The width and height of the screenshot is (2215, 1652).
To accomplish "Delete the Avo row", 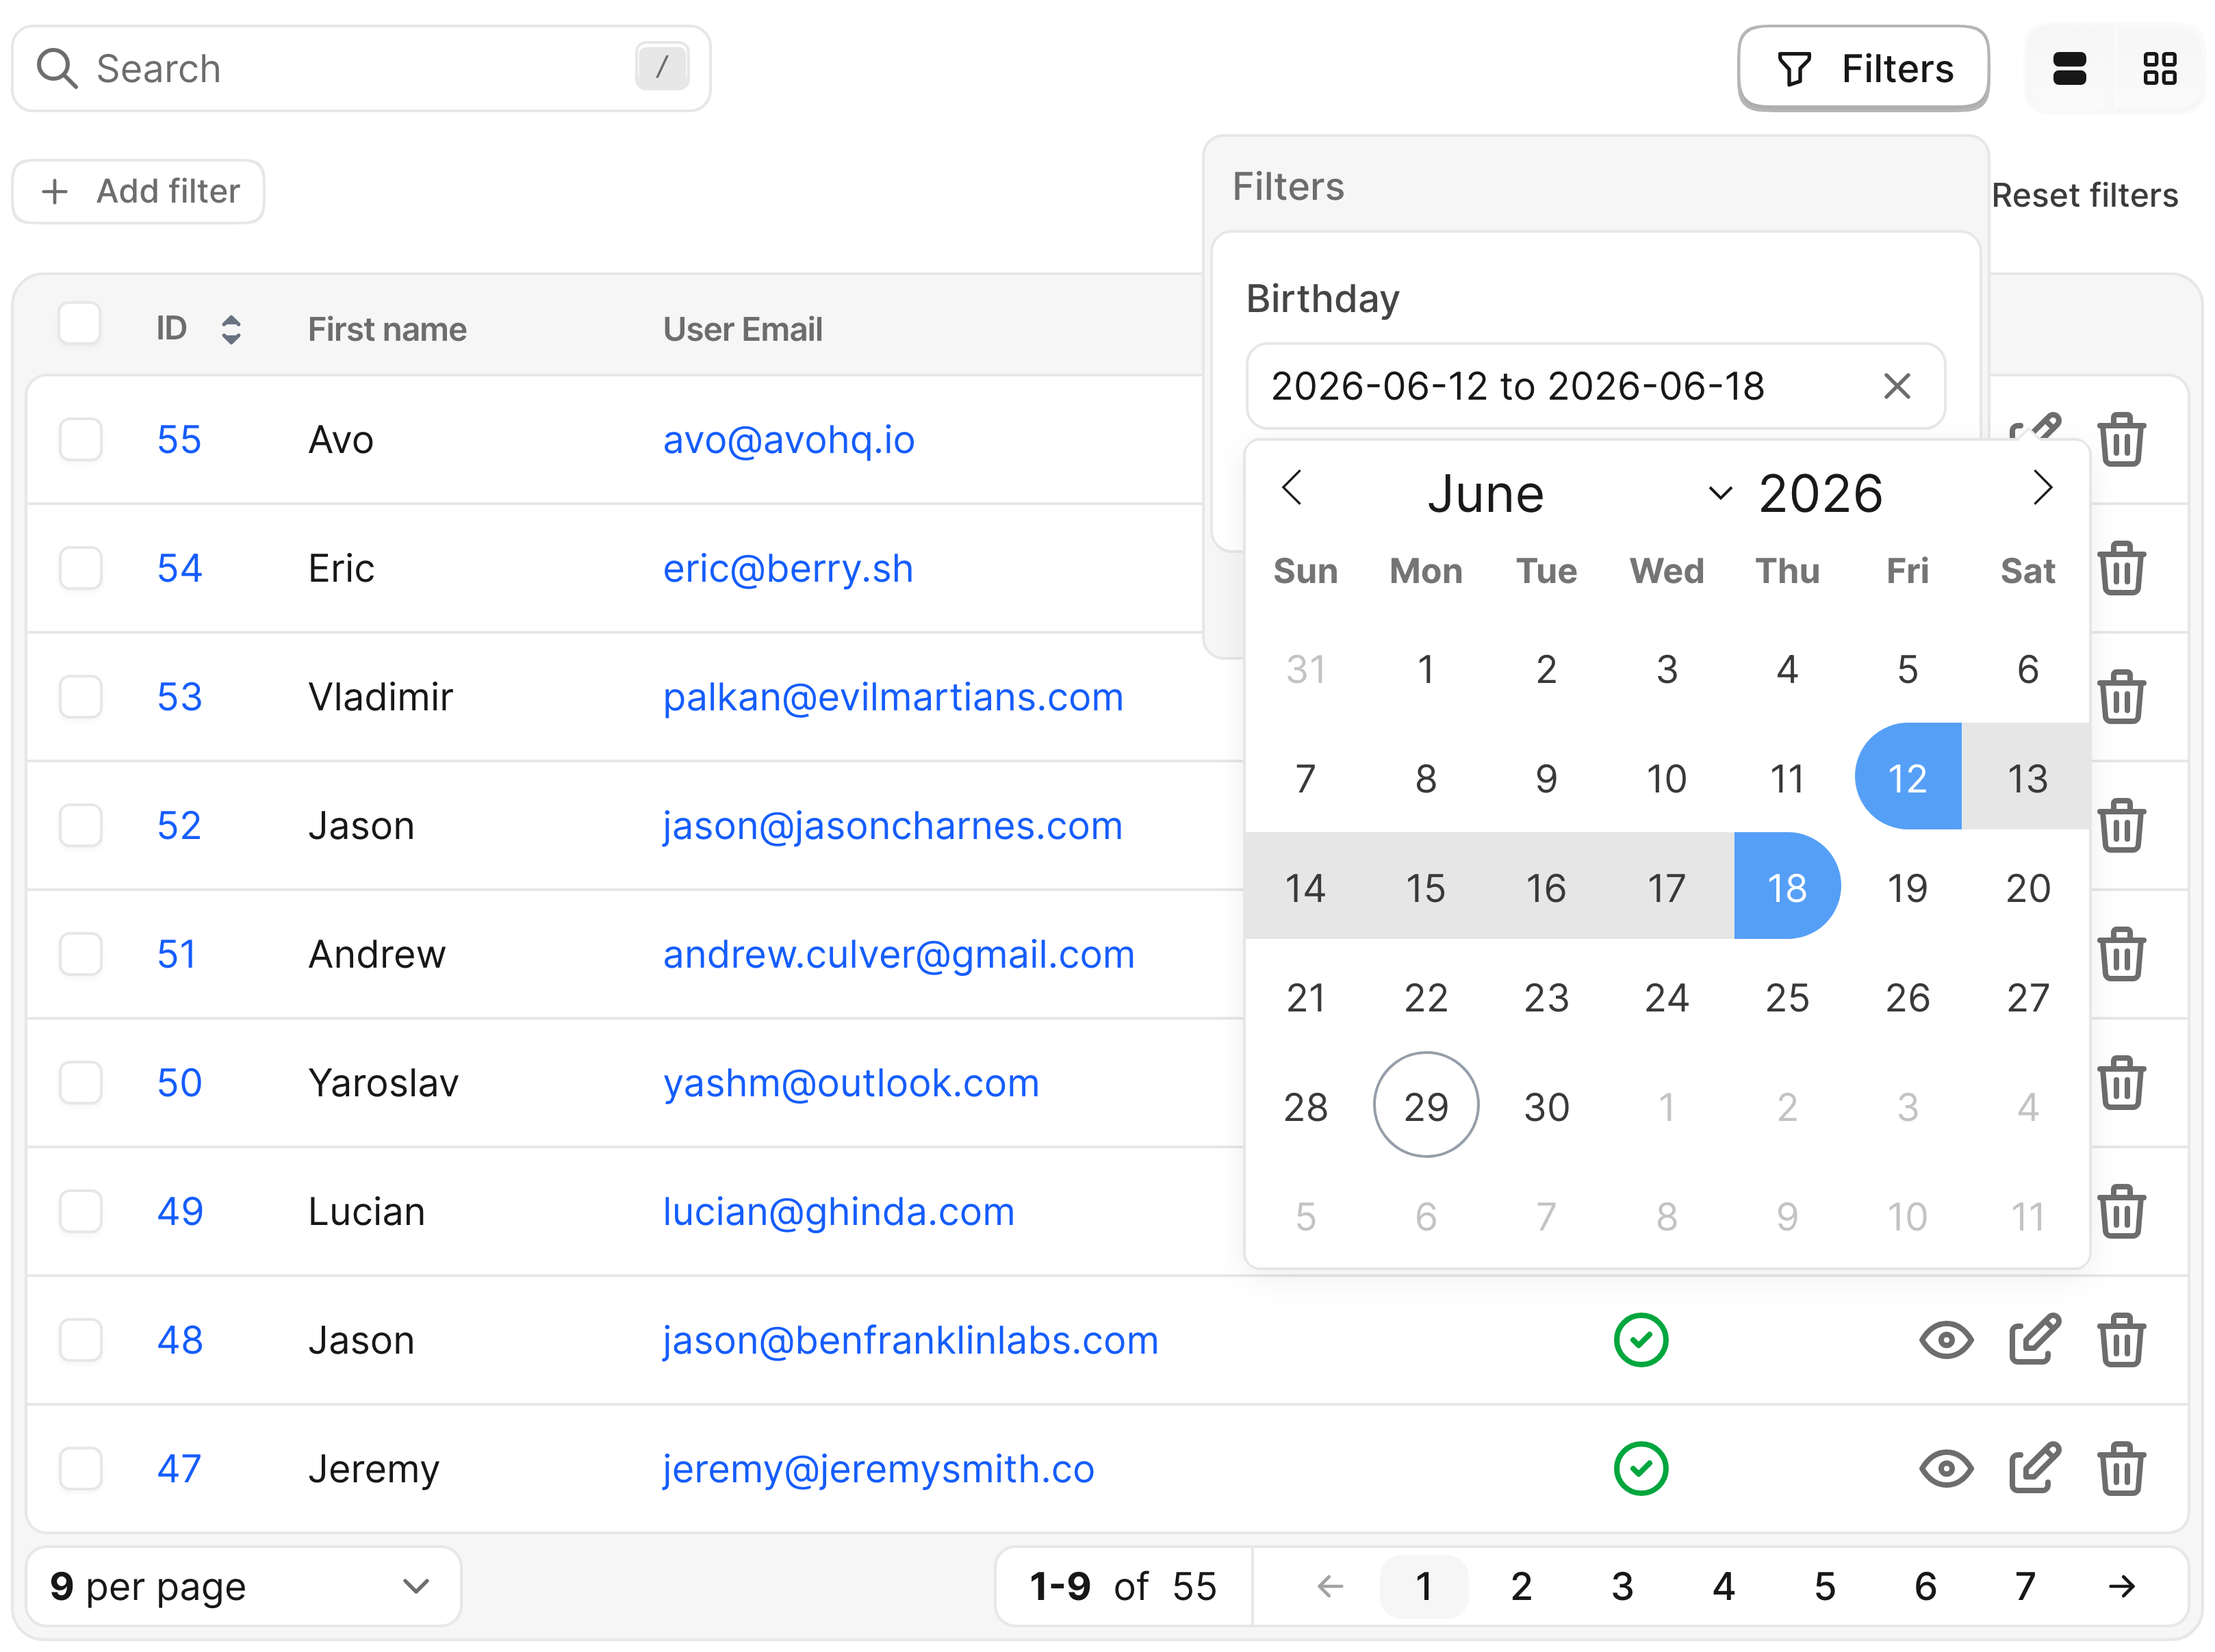I will [x=2121, y=440].
